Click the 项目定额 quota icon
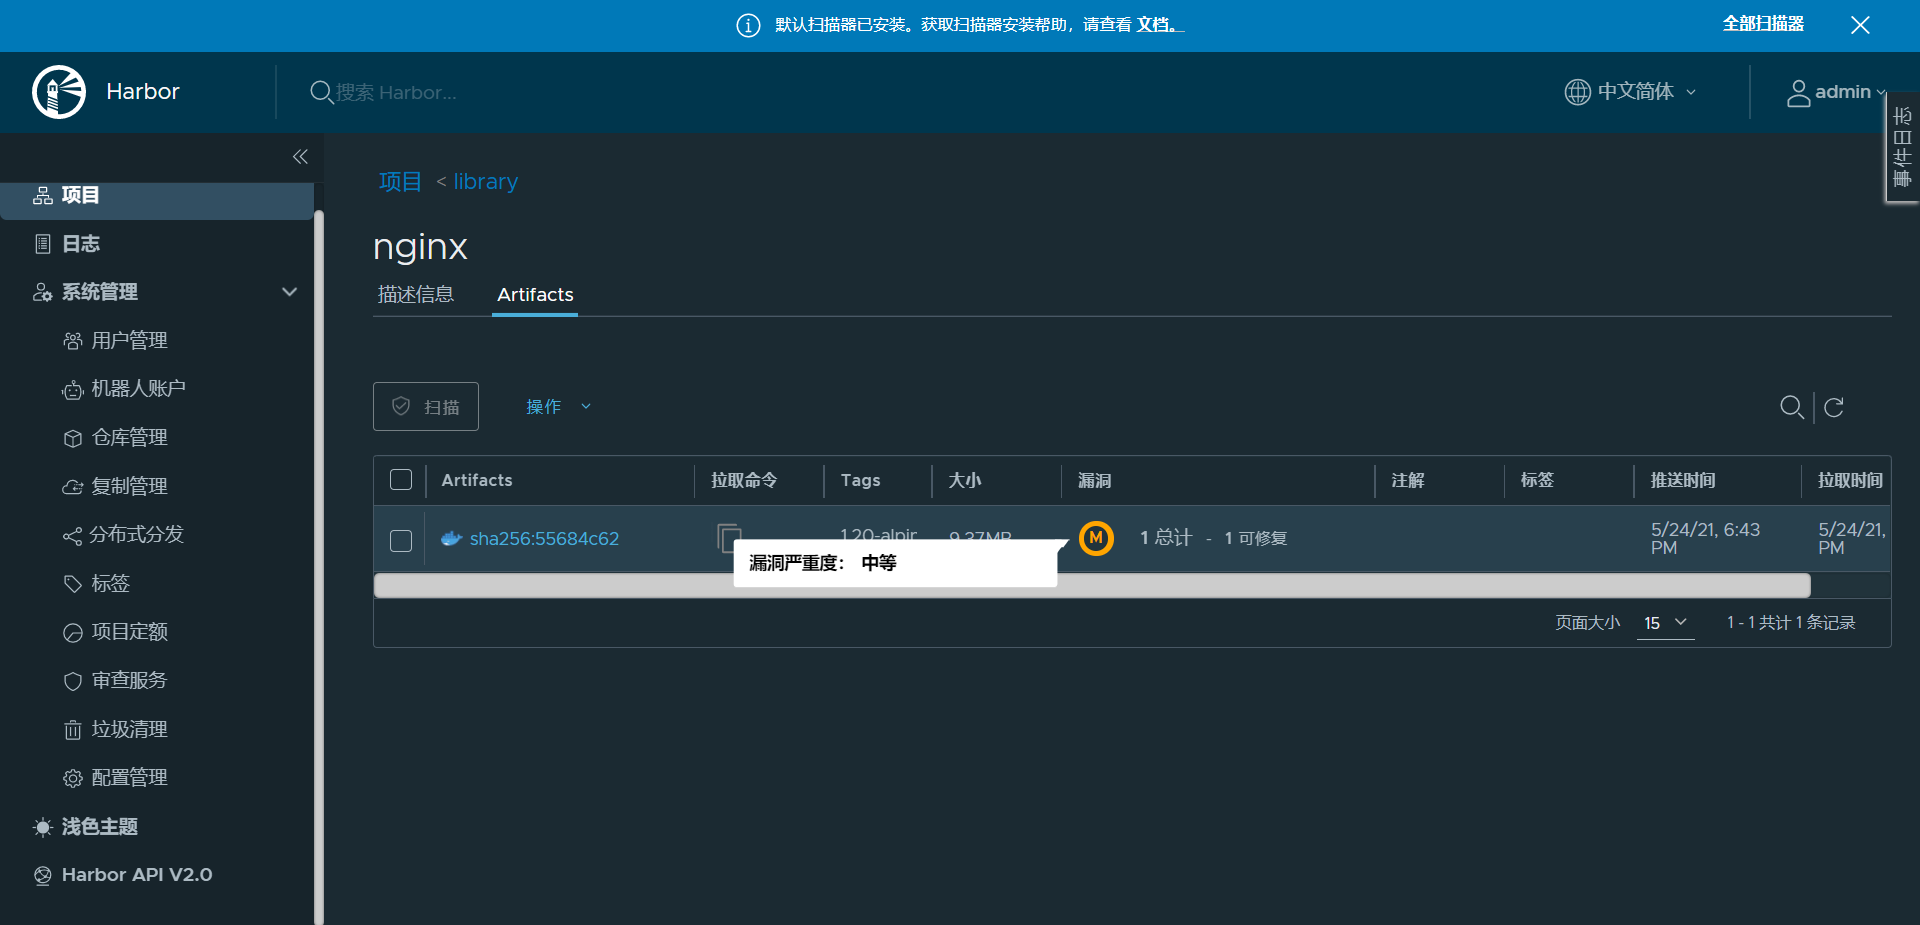 point(73,632)
